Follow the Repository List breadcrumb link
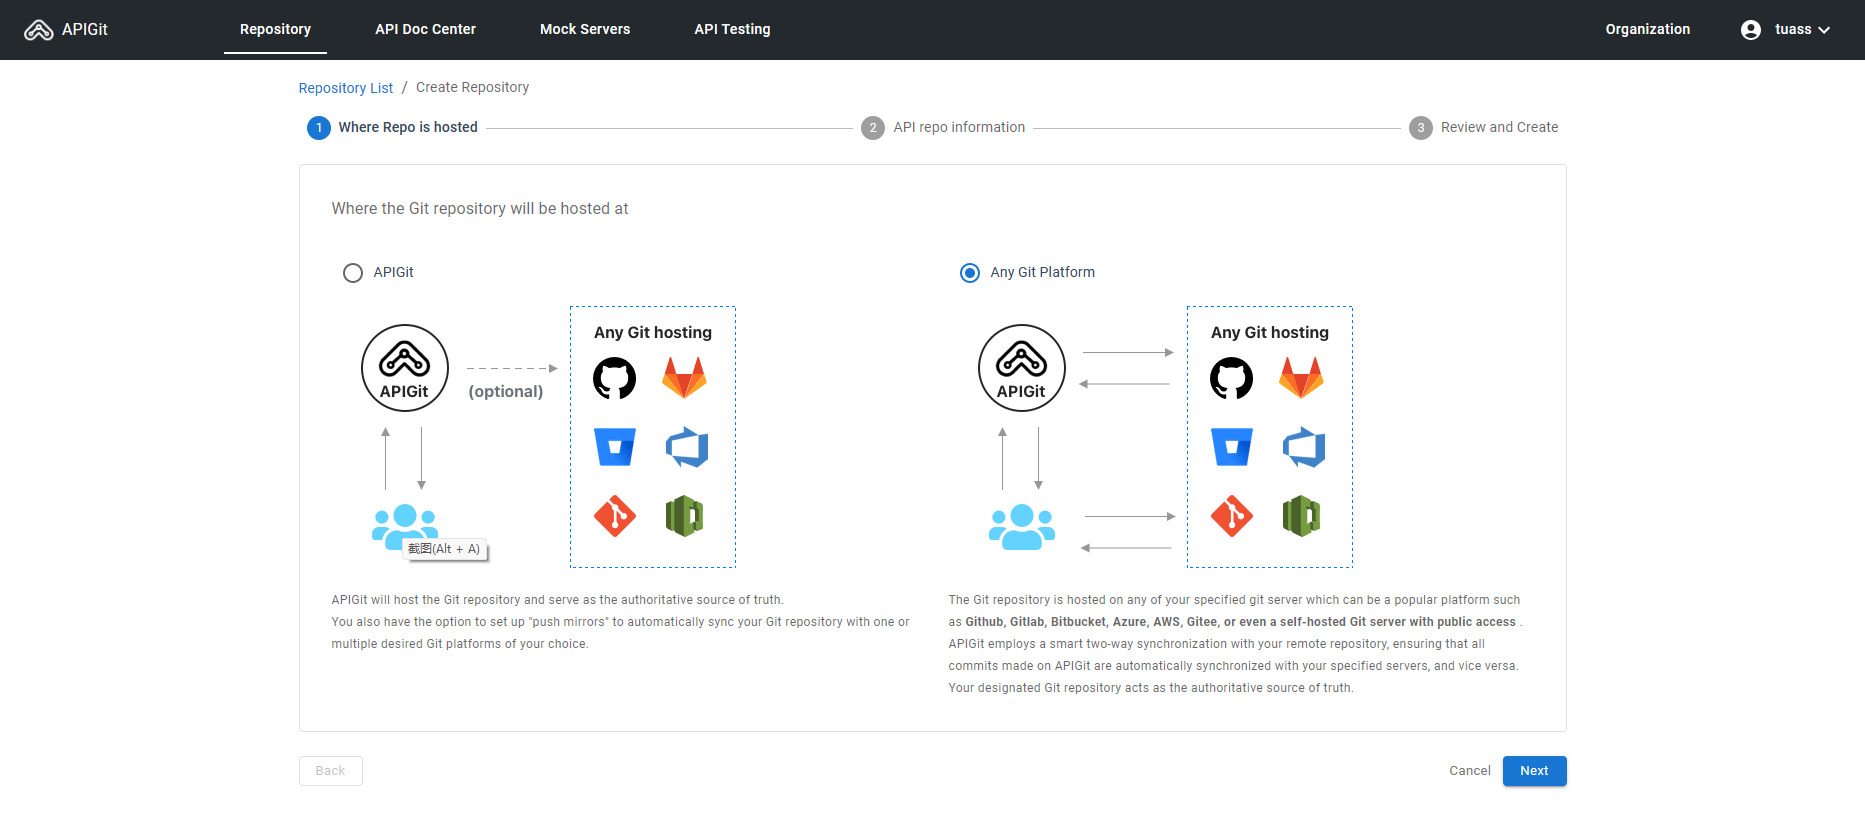The height and width of the screenshot is (816, 1865). (x=346, y=88)
